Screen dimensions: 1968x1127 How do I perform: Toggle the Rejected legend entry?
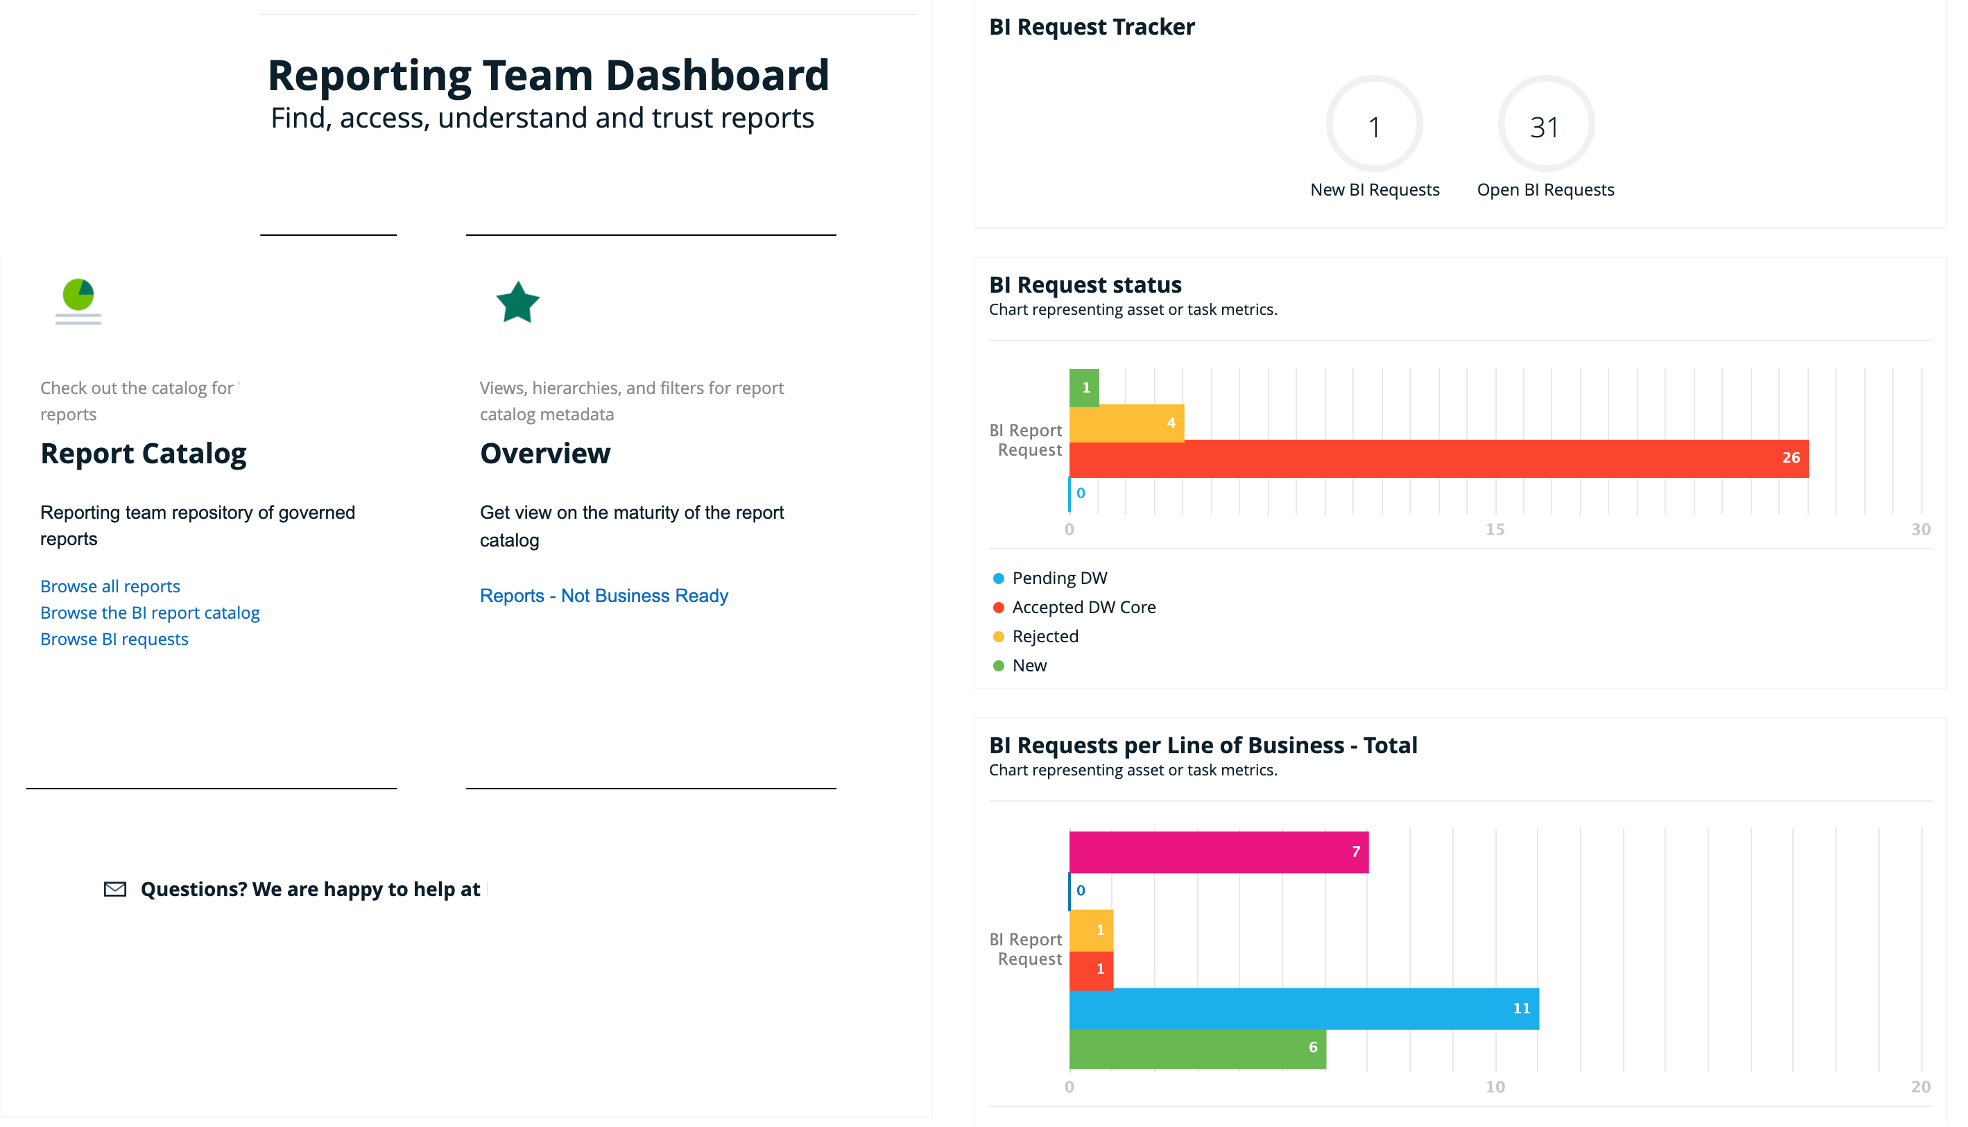[1035, 636]
